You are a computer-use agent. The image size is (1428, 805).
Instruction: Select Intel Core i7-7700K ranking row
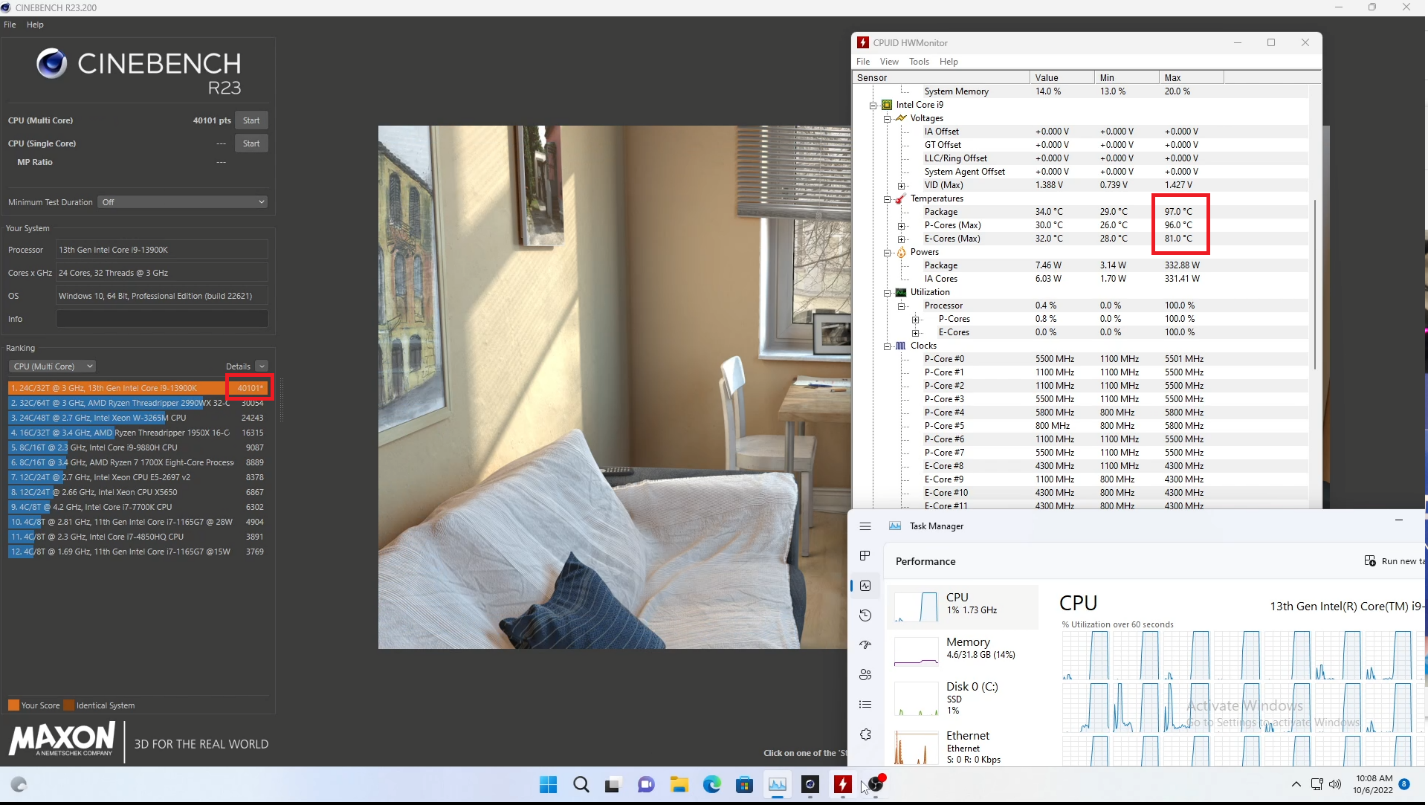tap(137, 507)
